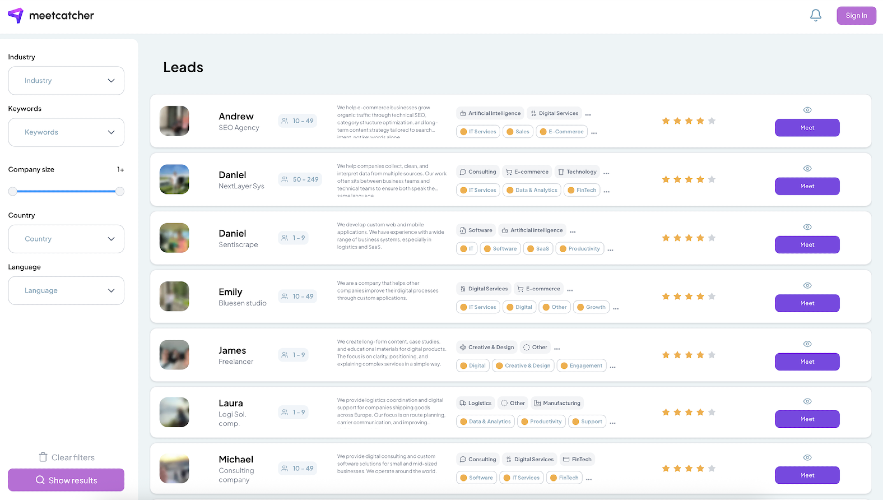This screenshot has height=500, width=883.
Task: Click the trash icon beside Clear filters
Action: click(43, 457)
